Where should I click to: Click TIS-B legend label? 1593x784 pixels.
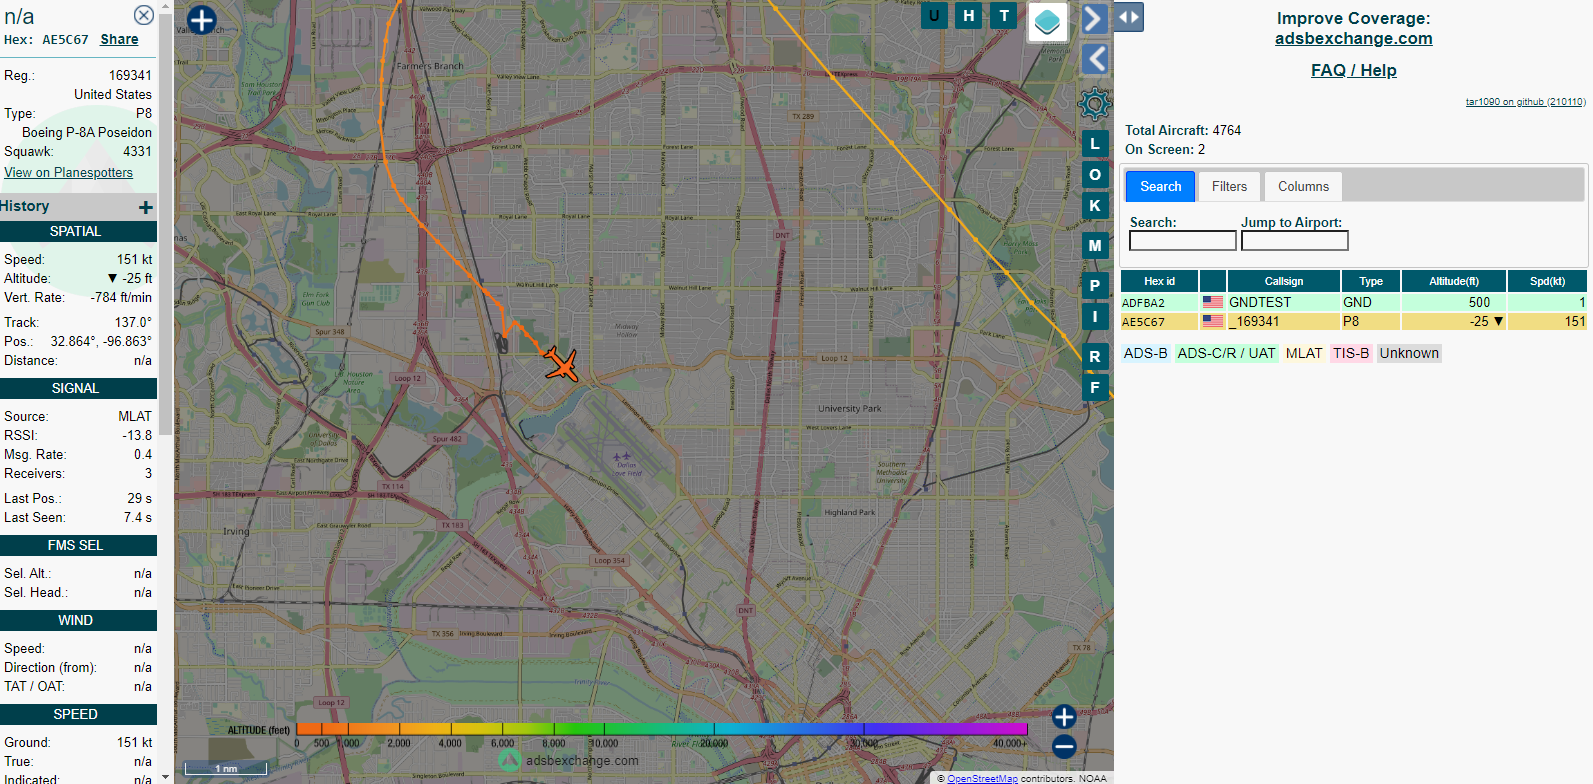pos(1350,353)
